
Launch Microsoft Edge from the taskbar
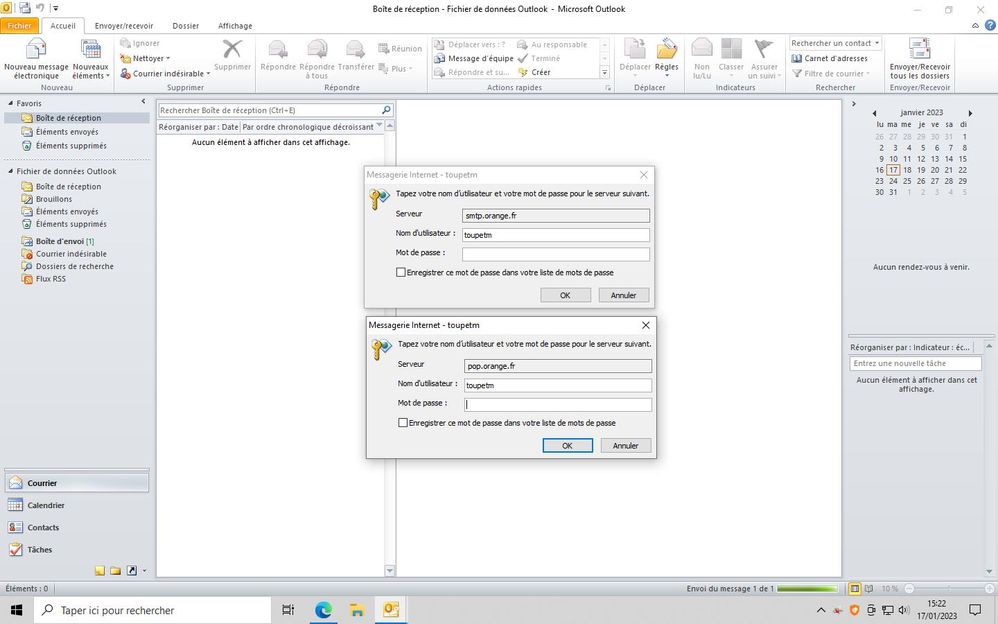pyautogui.click(x=323, y=610)
